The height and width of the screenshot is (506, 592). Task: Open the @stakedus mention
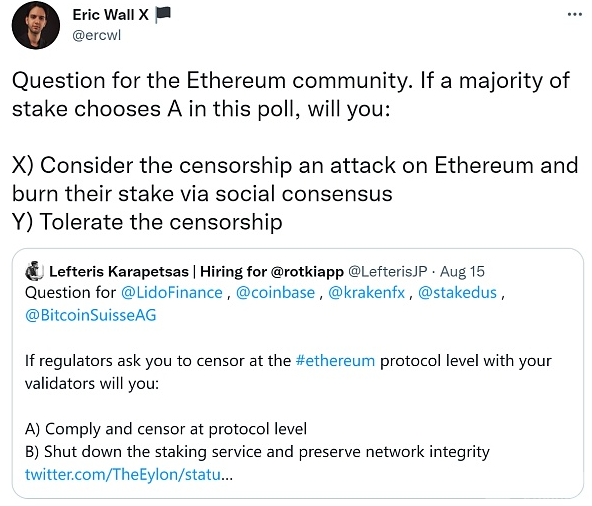click(457, 293)
